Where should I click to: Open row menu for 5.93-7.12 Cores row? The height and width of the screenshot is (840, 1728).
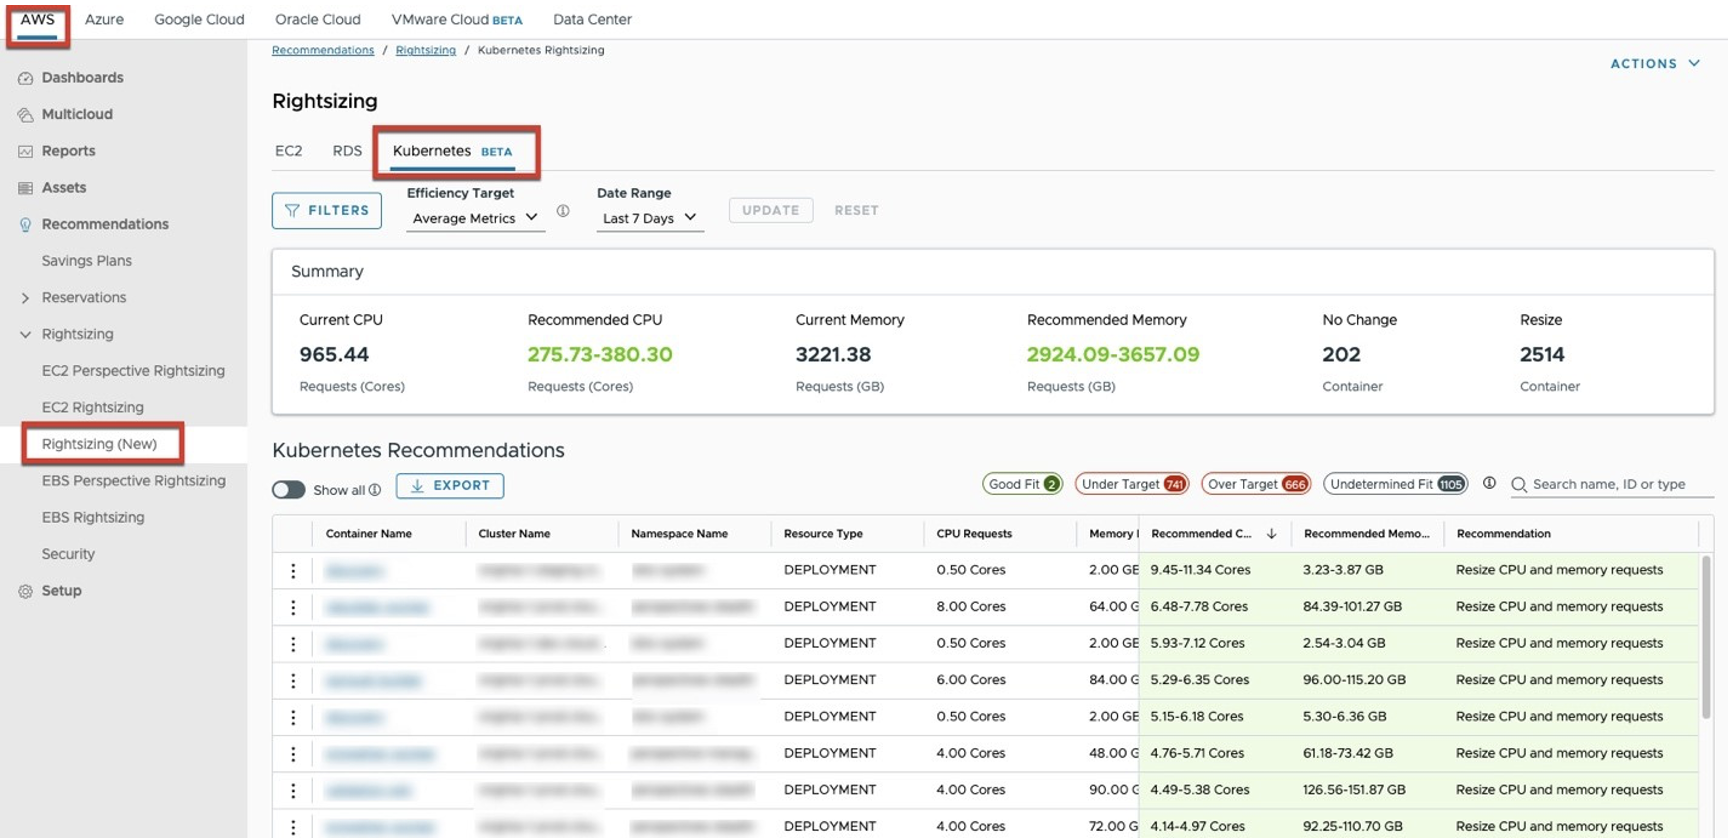click(x=293, y=644)
